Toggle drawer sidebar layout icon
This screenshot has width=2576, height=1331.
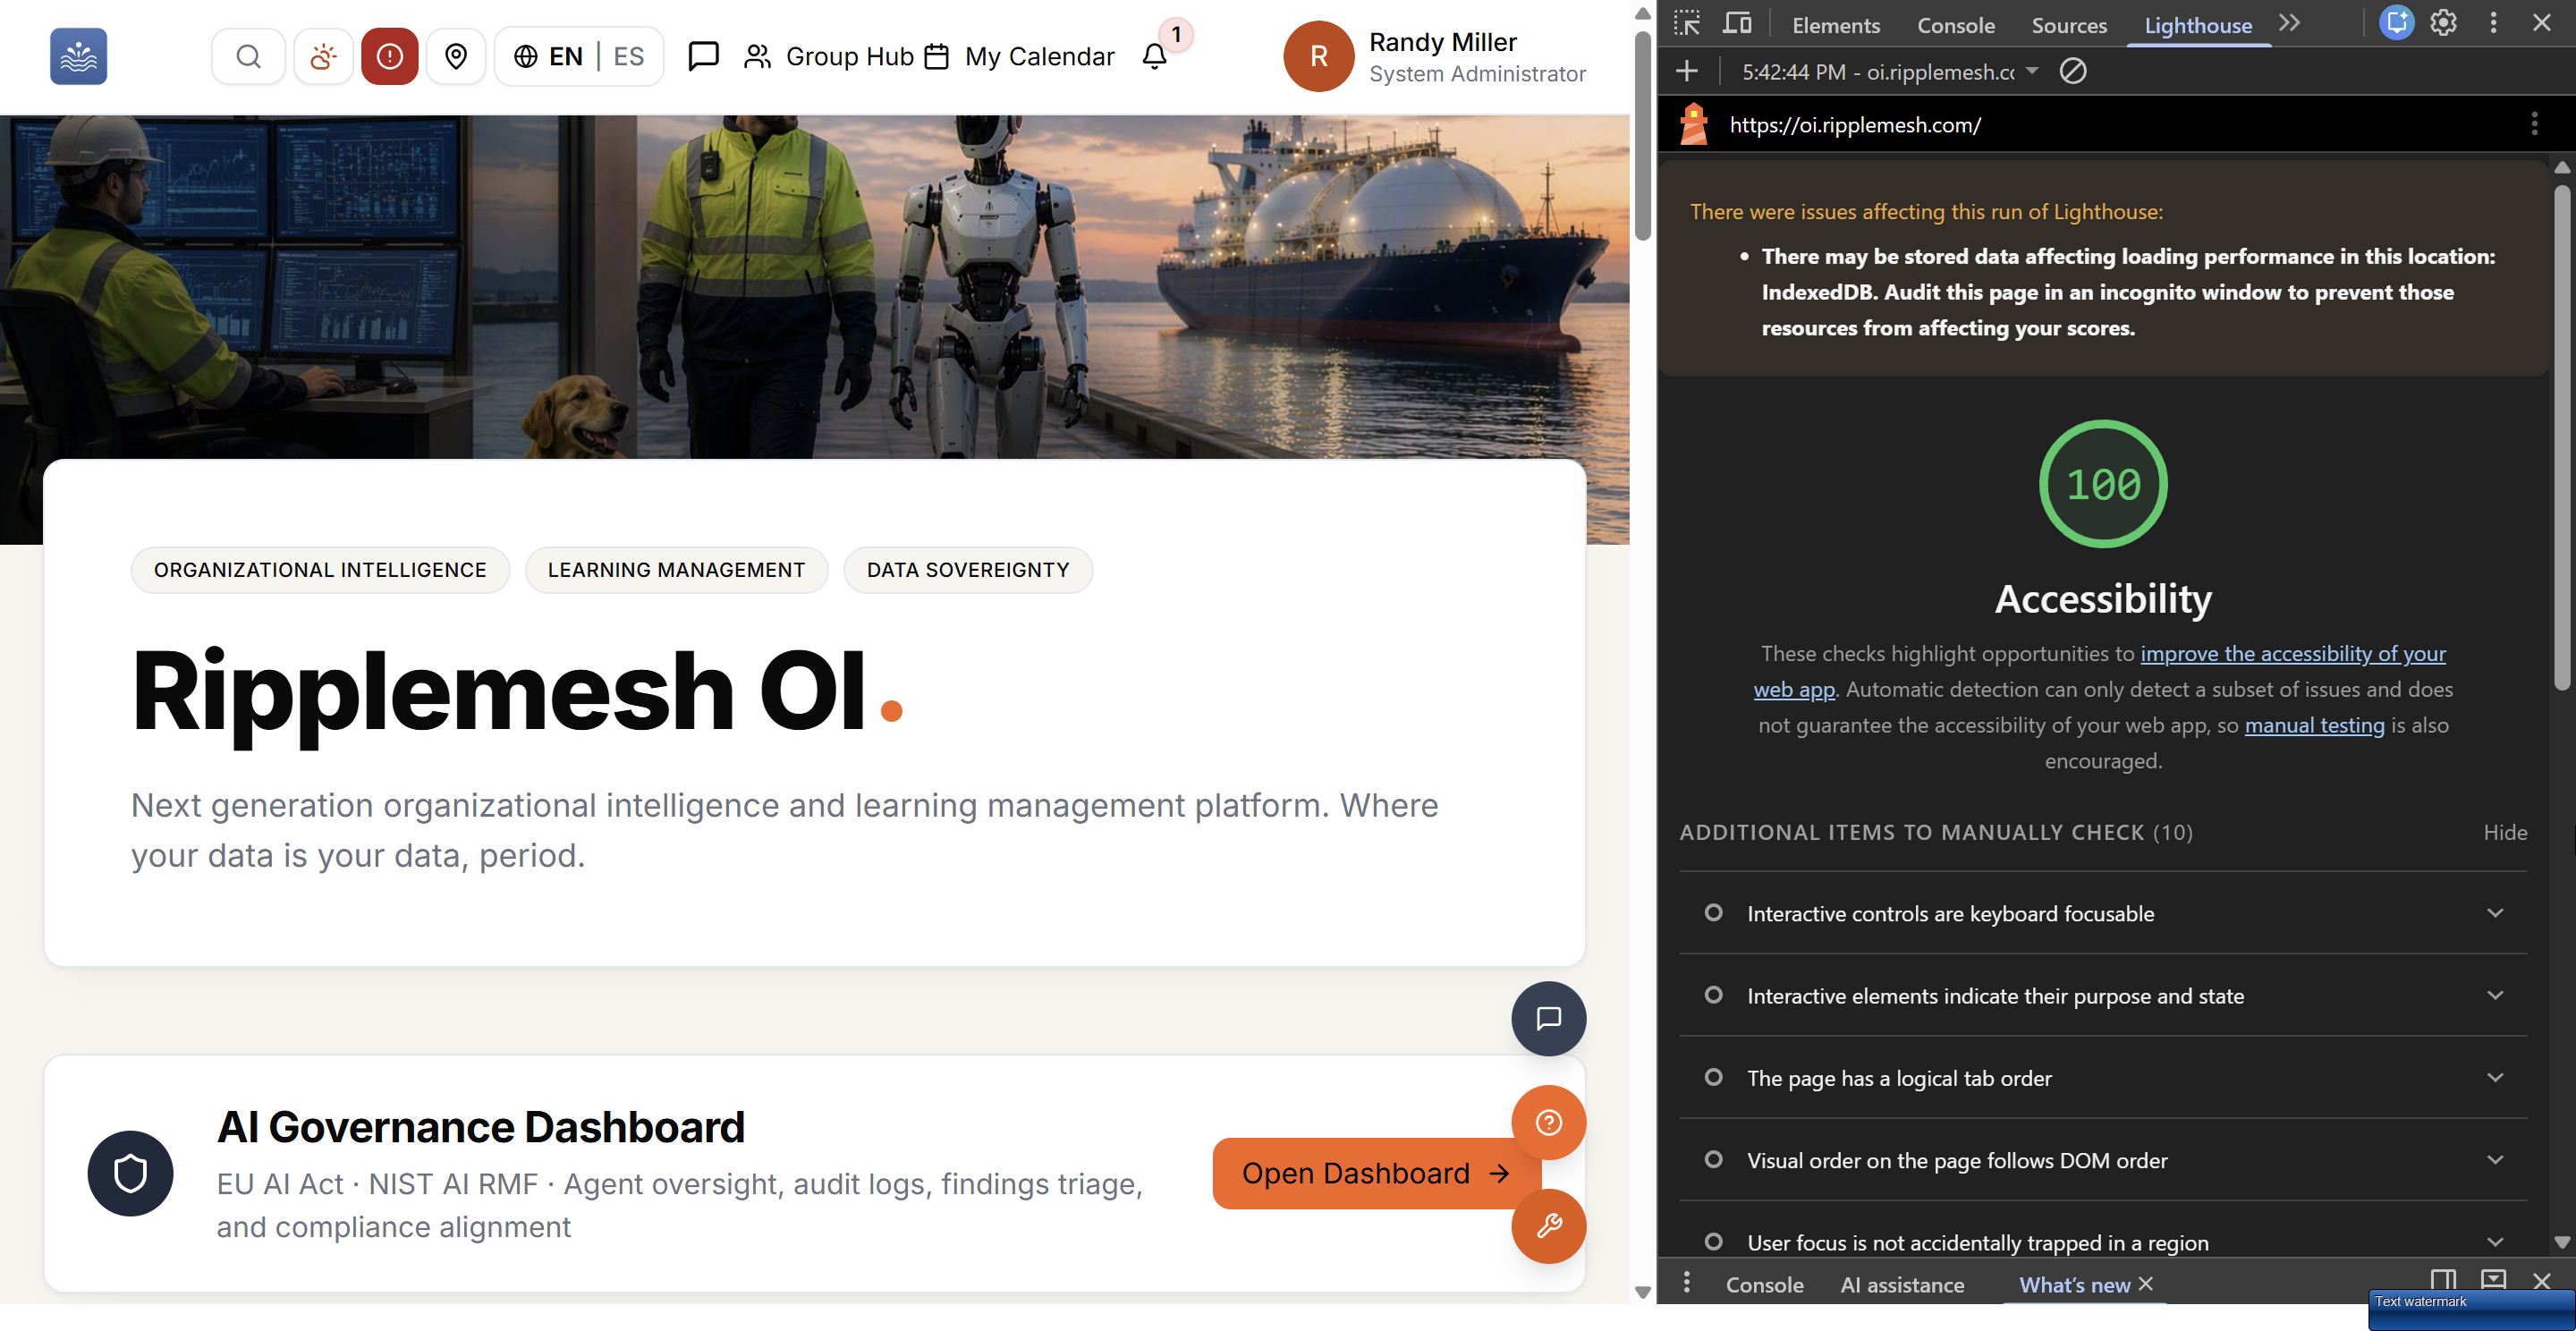pyautogui.click(x=2443, y=1280)
